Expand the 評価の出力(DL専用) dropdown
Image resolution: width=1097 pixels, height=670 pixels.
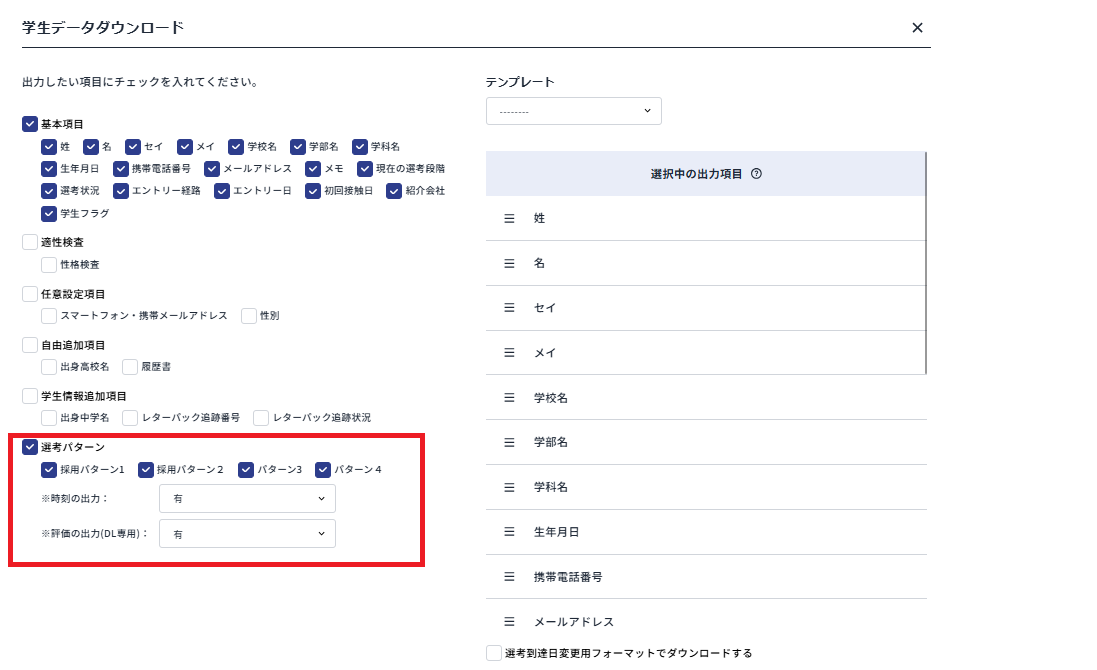pyautogui.click(x=247, y=534)
